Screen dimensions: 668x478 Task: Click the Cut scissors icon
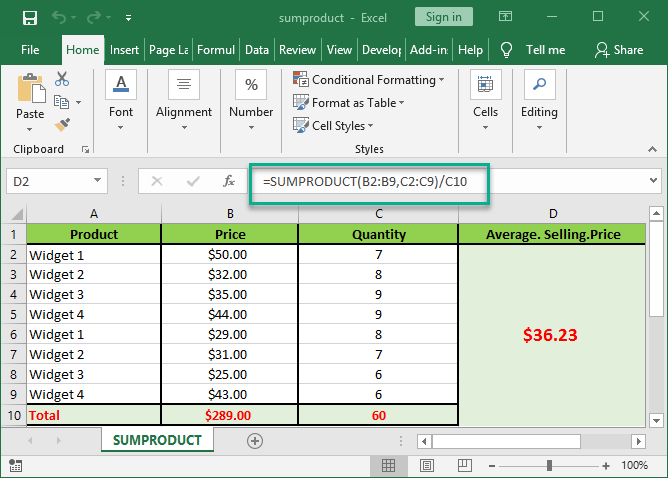coord(62,79)
